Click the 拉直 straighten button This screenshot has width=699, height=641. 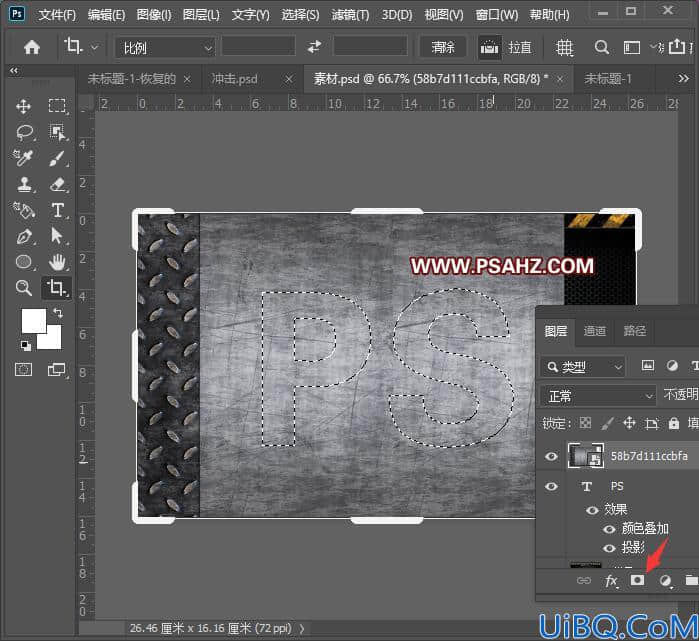click(506, 47)
